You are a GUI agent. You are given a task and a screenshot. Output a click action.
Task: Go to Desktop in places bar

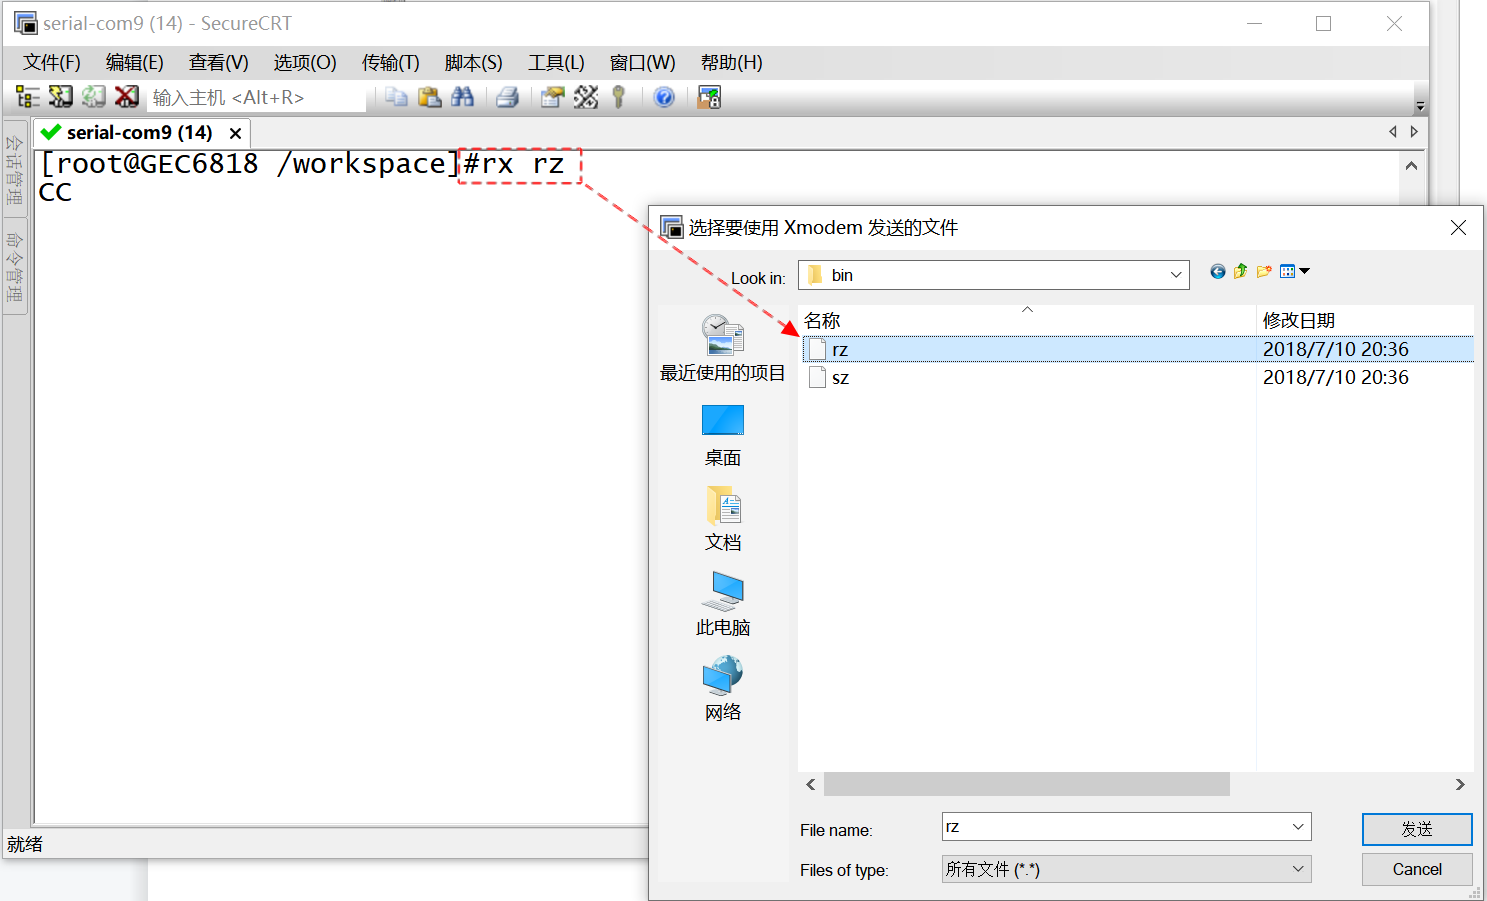click(722, 436)
